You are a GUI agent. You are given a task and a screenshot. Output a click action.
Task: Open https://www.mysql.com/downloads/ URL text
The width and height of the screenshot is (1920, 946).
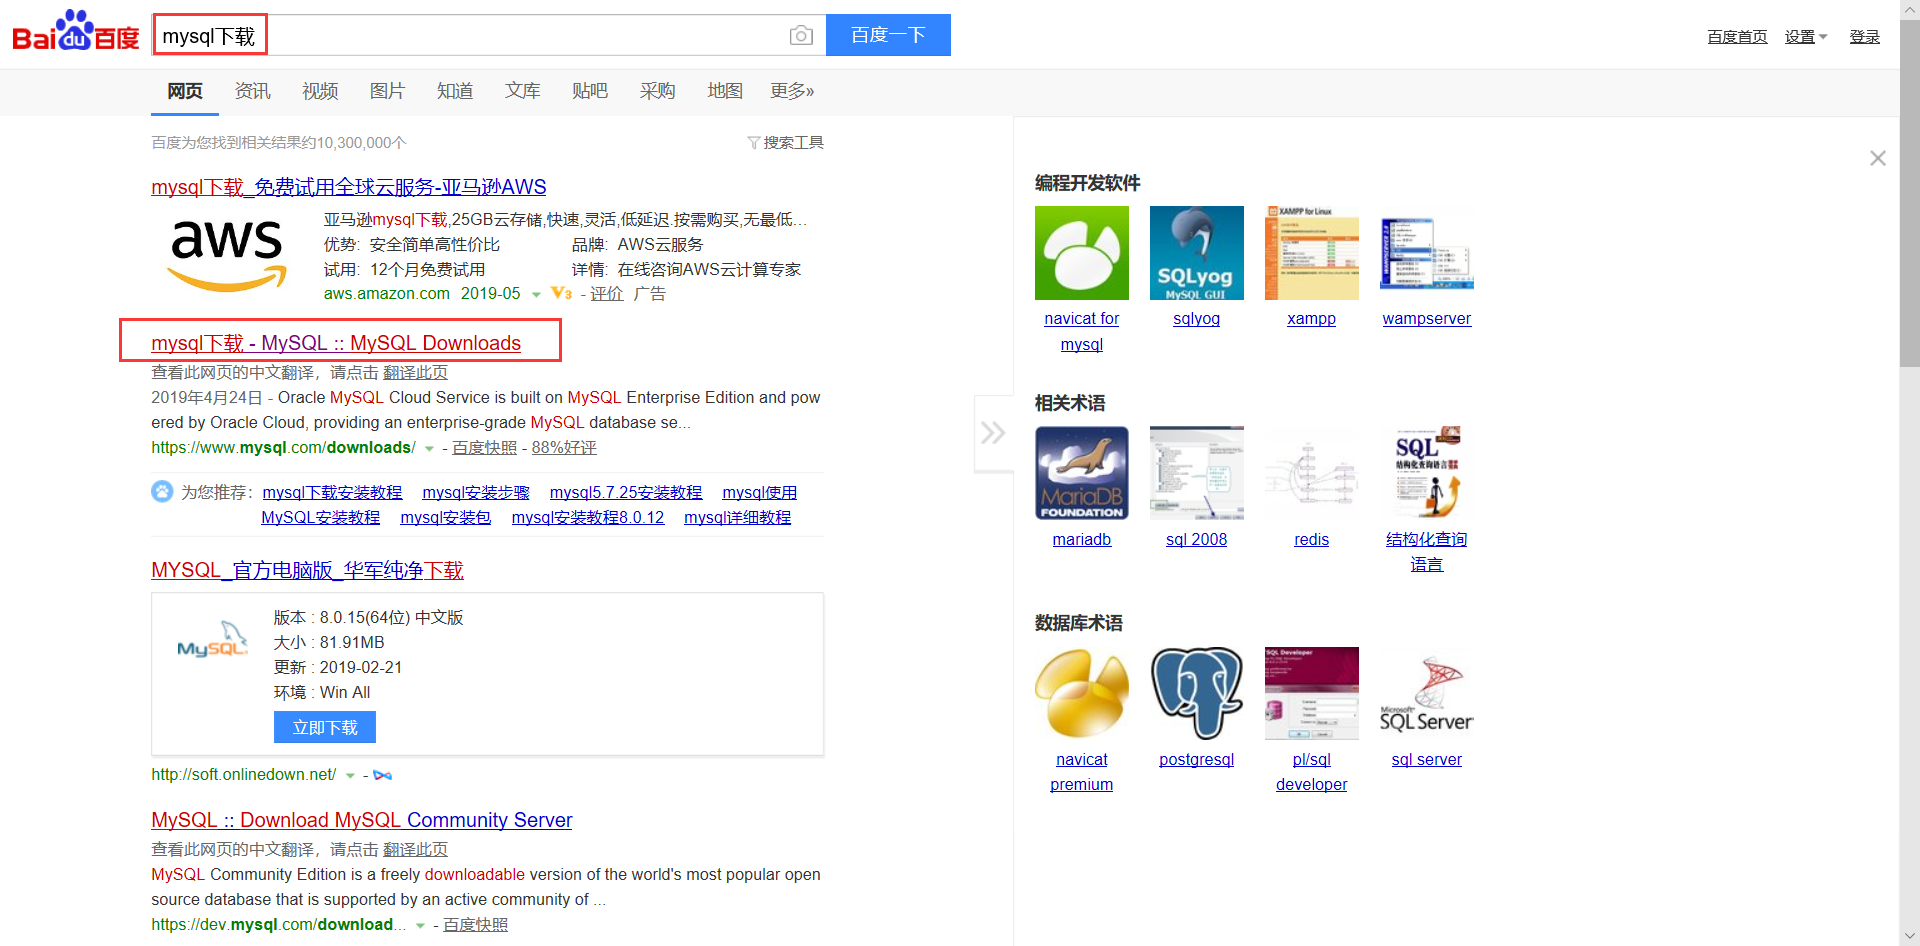(283, 448)
